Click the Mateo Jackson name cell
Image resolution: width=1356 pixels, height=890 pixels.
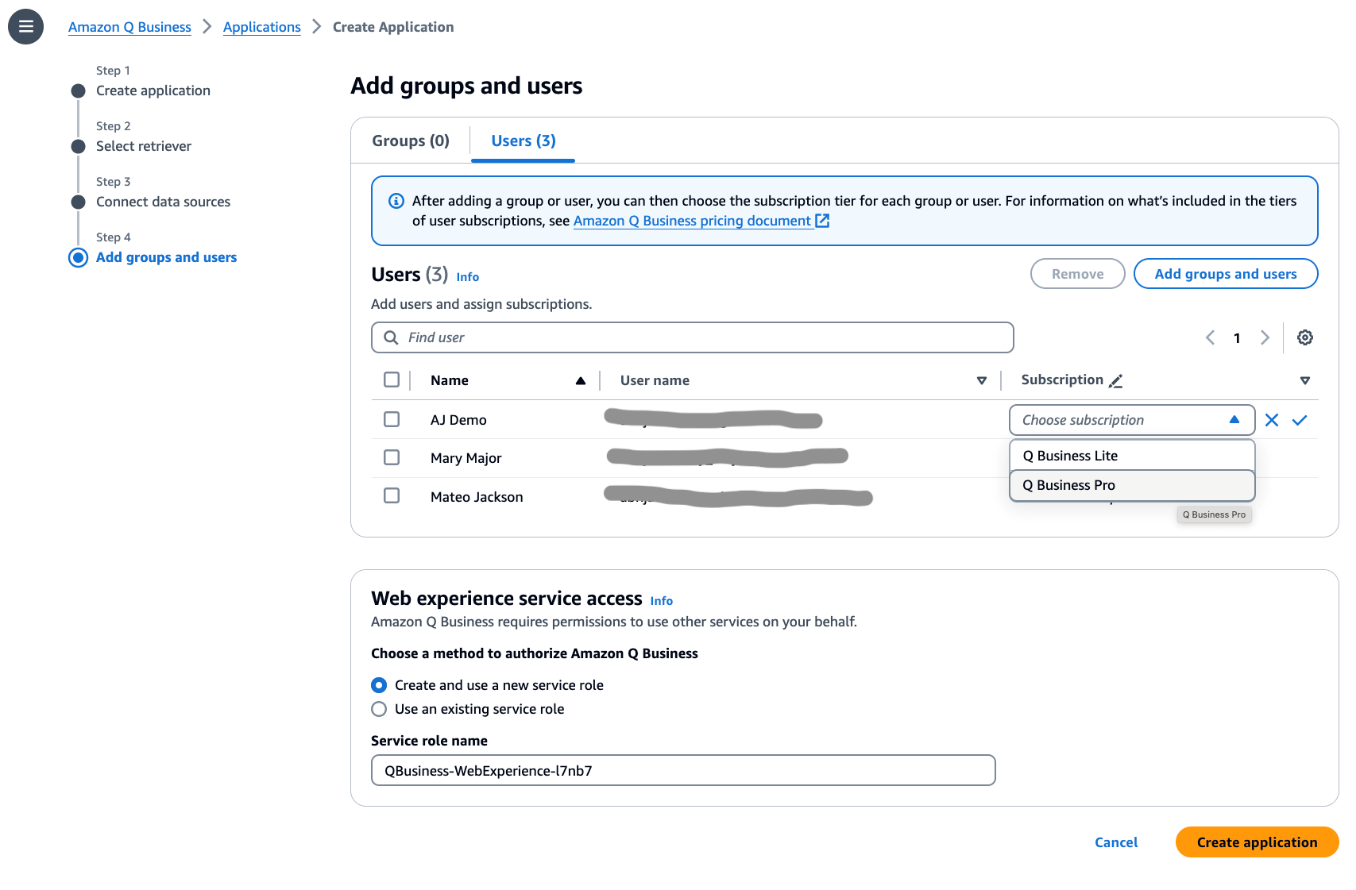(476, 497)
